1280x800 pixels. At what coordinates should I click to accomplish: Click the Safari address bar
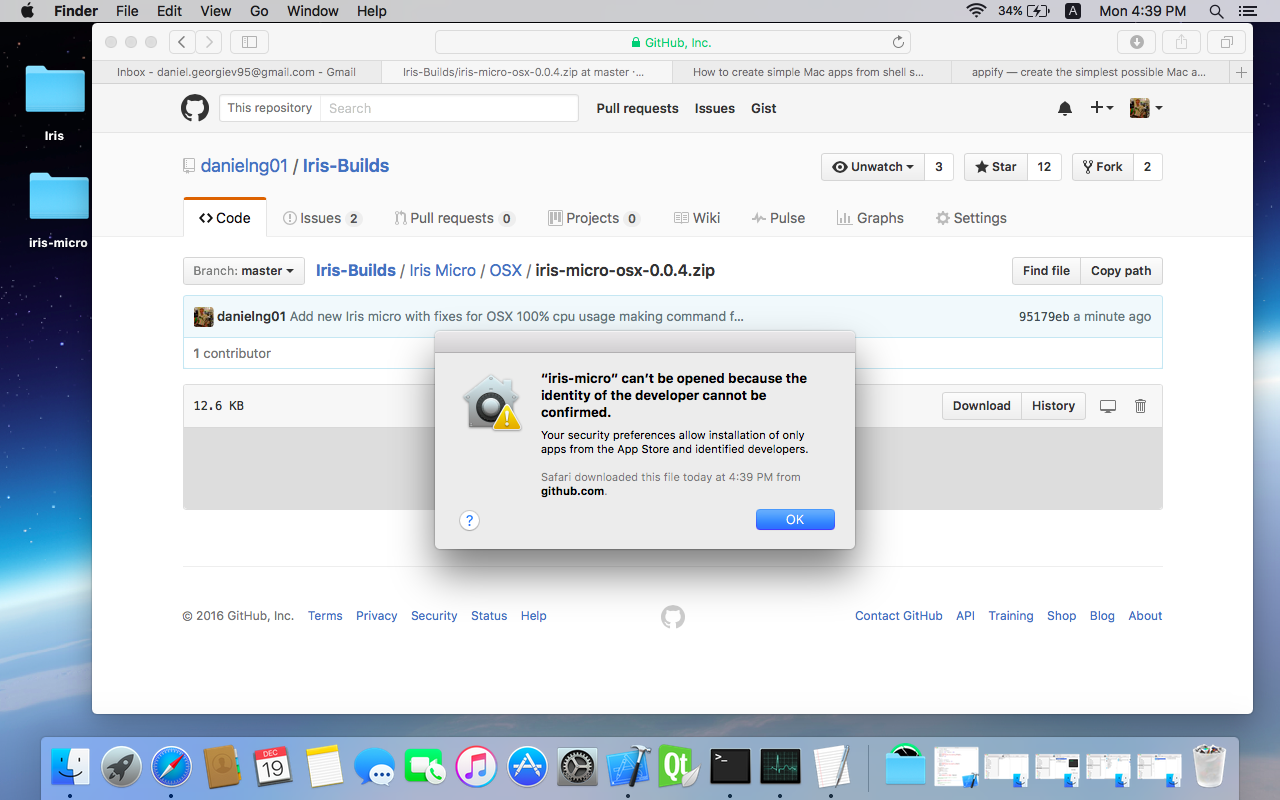coord(672,42)
